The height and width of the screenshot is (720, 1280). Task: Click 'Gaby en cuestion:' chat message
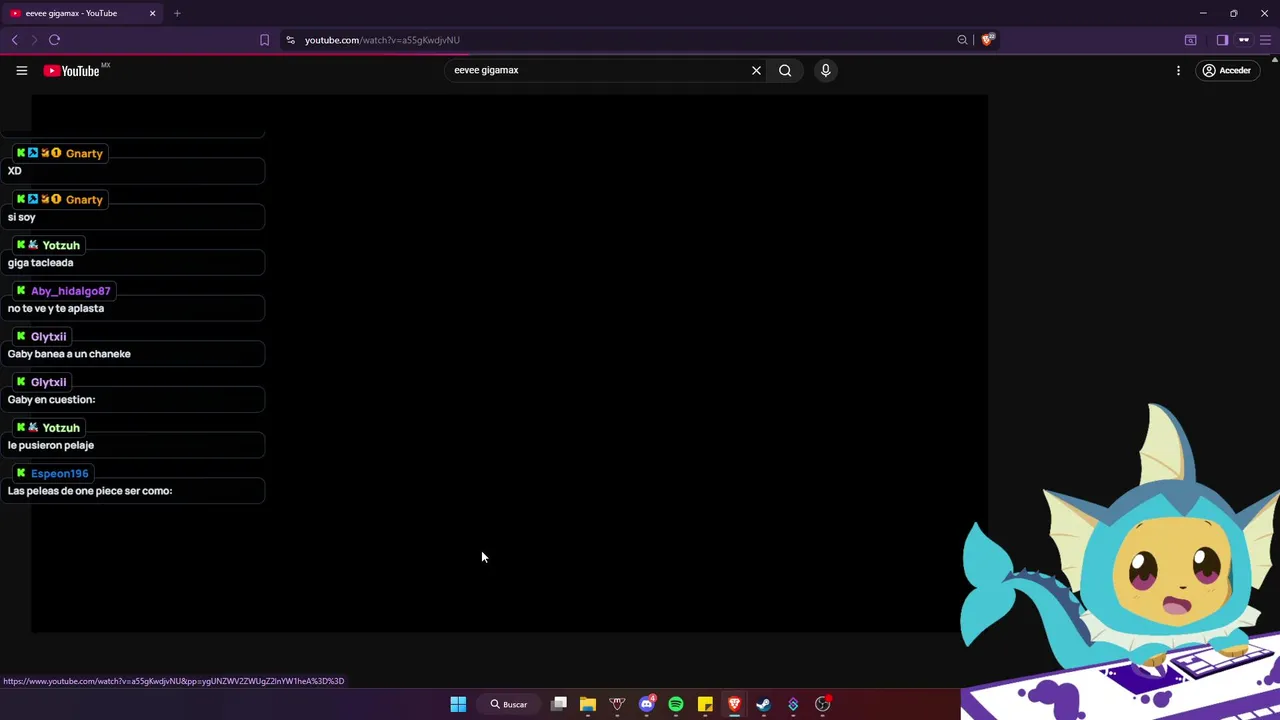[x=51, y=400]
